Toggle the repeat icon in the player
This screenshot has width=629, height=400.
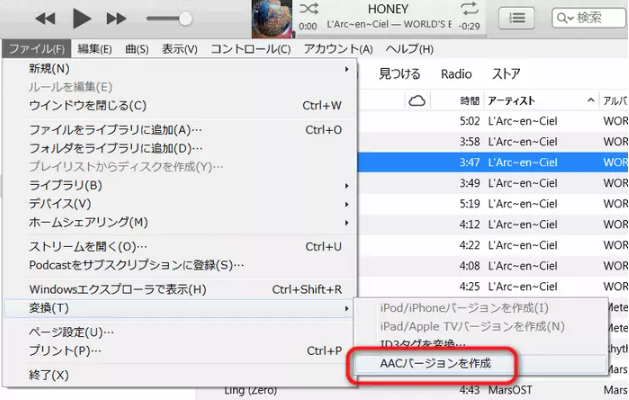469,8
